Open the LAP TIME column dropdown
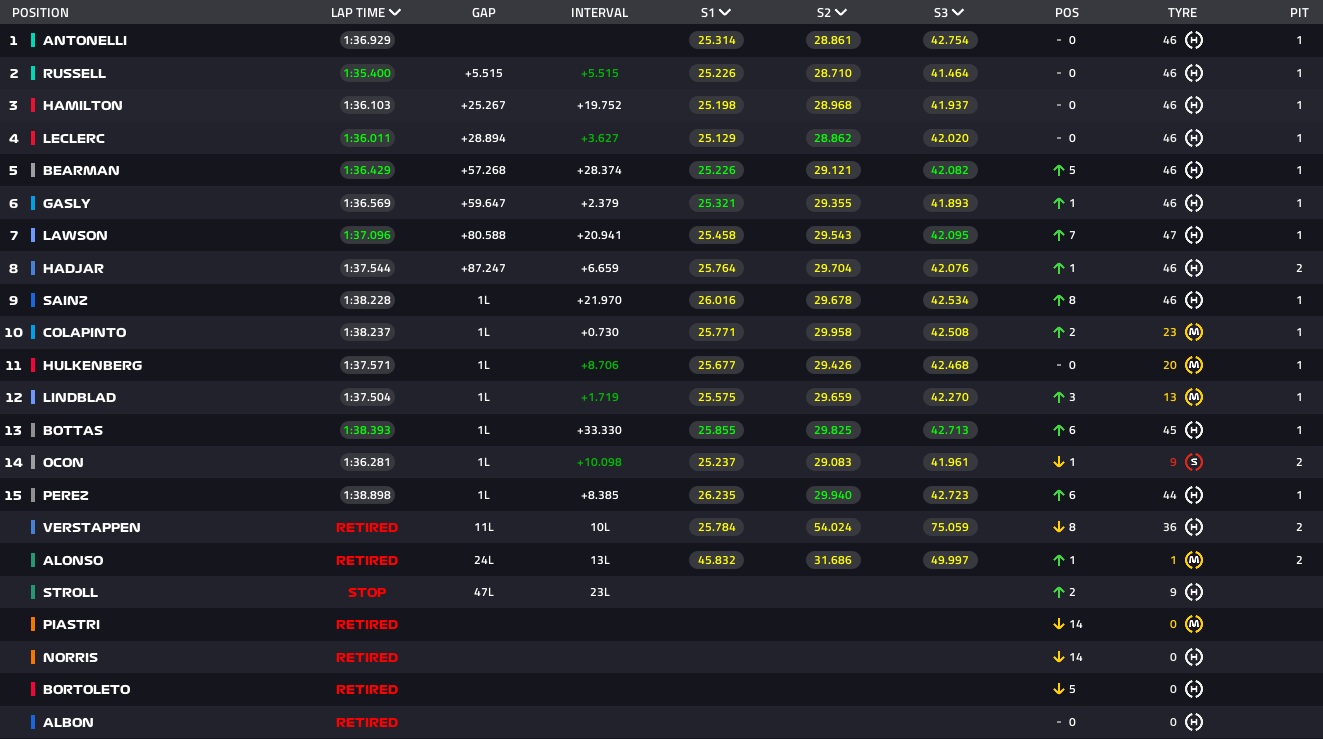Viewport: 1323px width, 739px height. [395, 13]
